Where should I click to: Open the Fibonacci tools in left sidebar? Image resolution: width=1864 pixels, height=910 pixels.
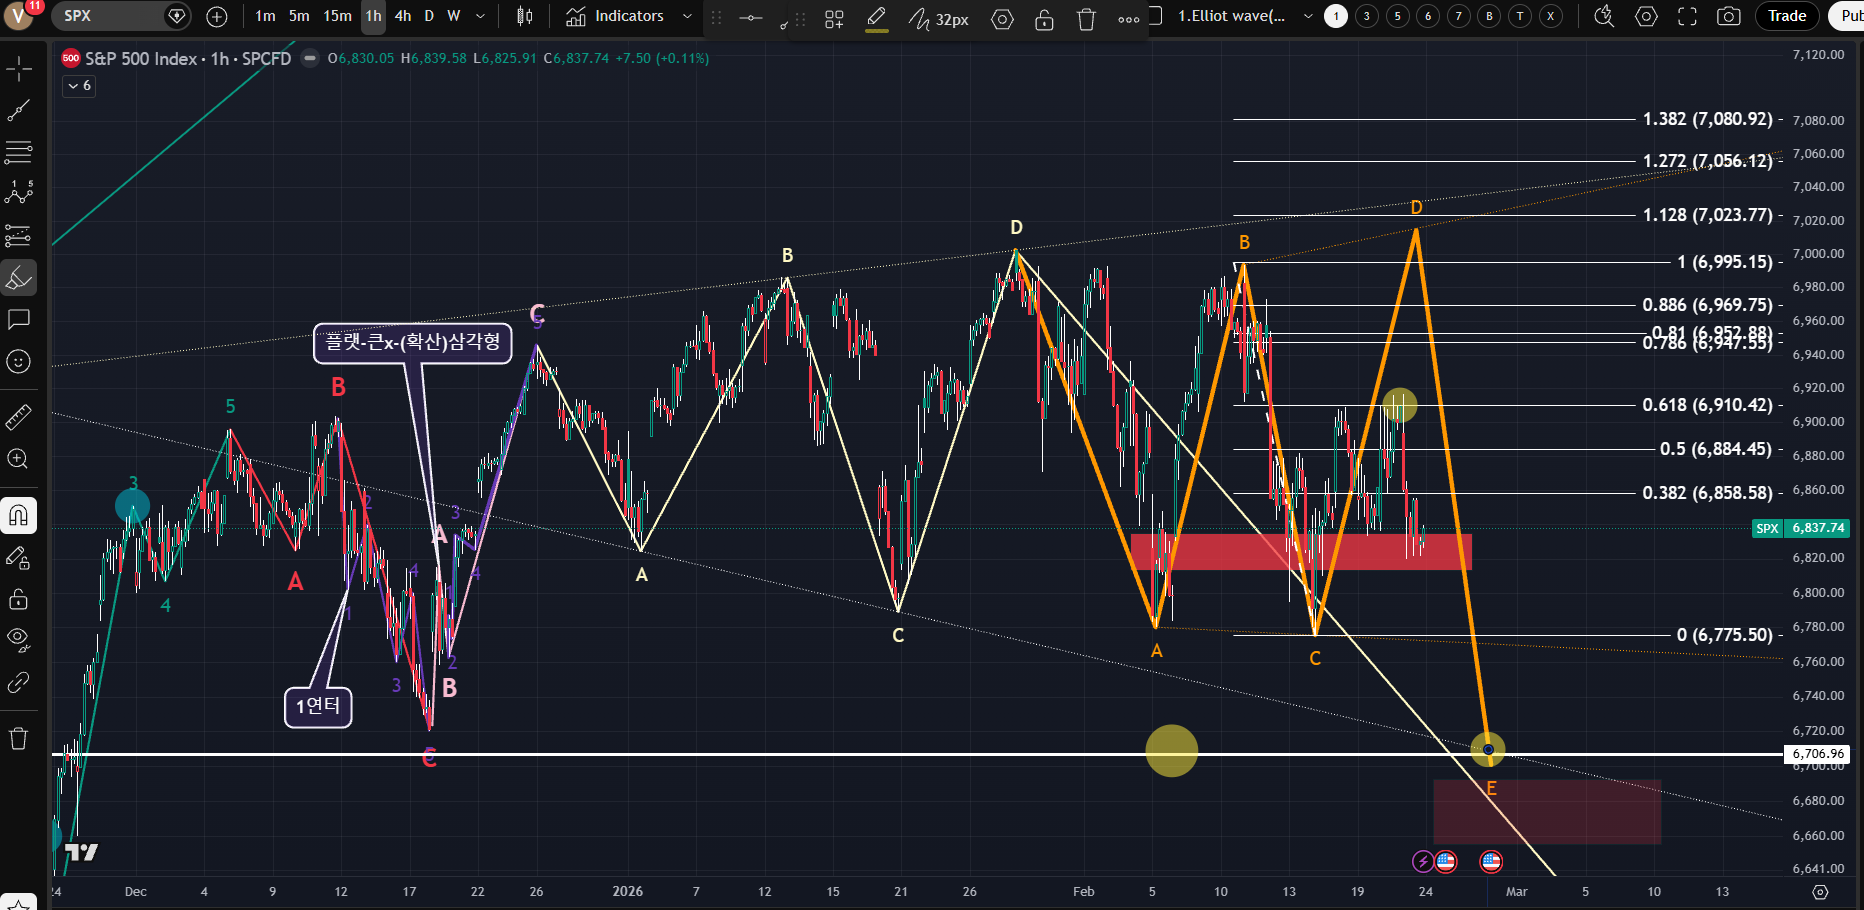click(19, 152)
